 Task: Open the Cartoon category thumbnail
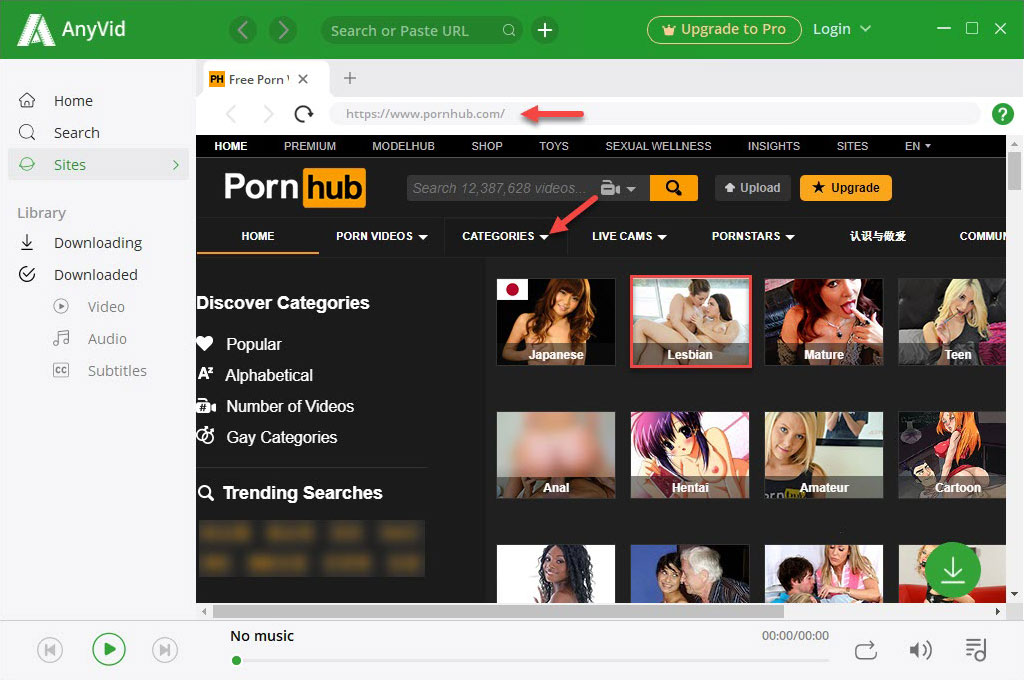coord(952,455)
